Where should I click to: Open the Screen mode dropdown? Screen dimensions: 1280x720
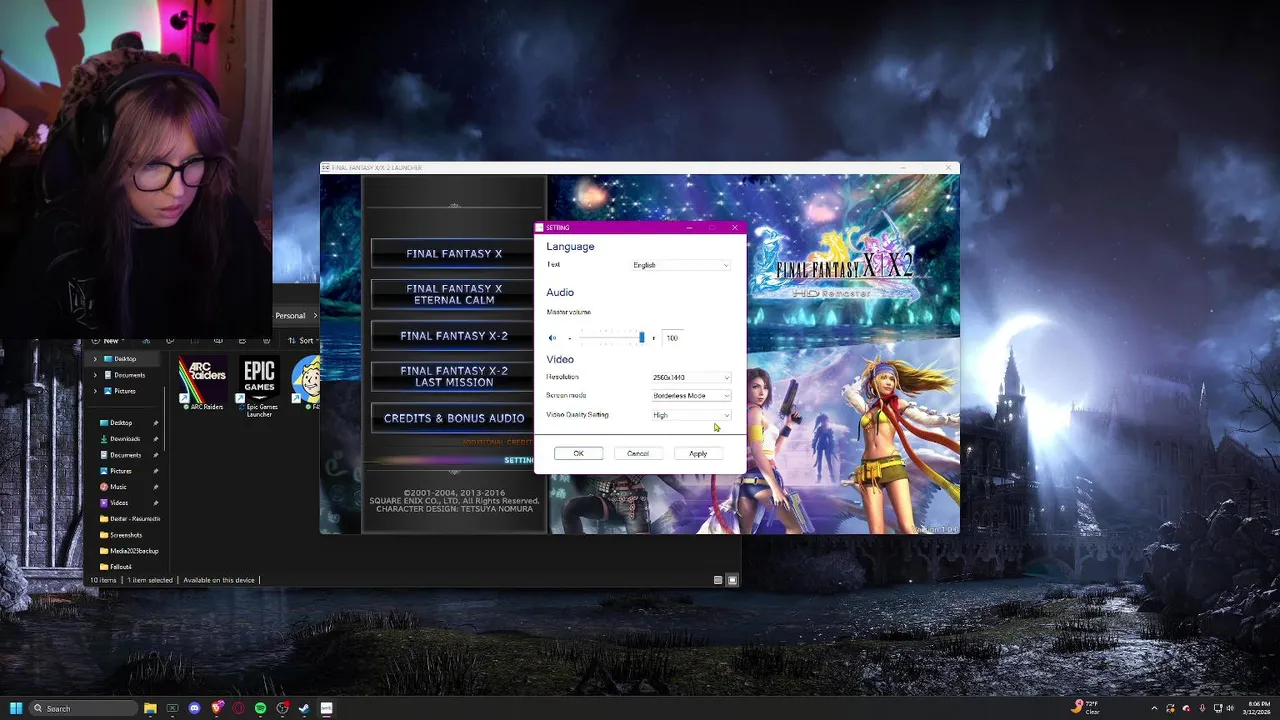point(691,395)
